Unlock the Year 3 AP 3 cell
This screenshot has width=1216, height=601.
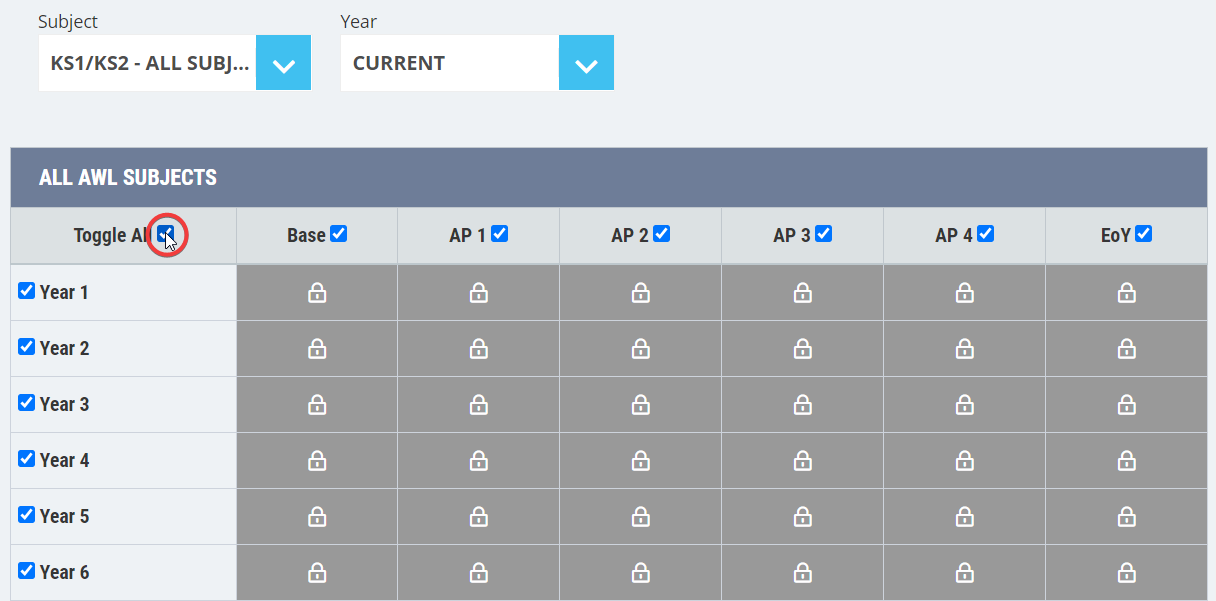click(803, 404)
